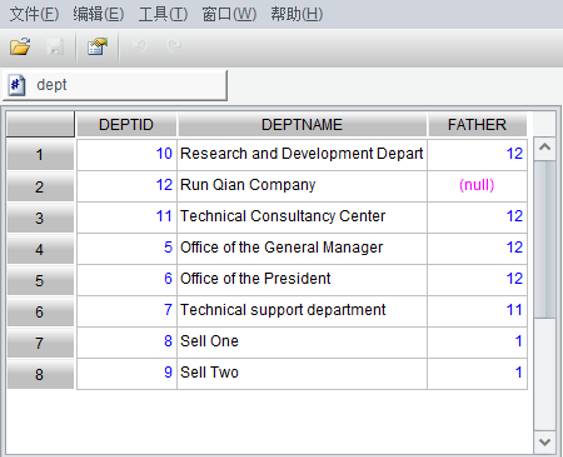
Task: Click the vertical scrollbar thumb
Action: click(545, 239)
